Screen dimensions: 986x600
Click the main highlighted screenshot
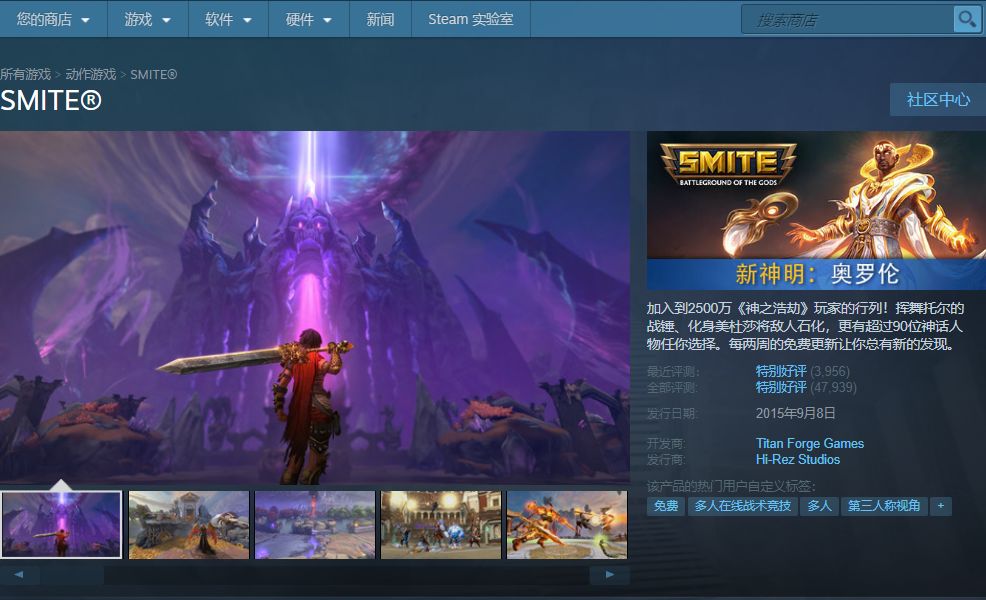[x=315, y=308]
